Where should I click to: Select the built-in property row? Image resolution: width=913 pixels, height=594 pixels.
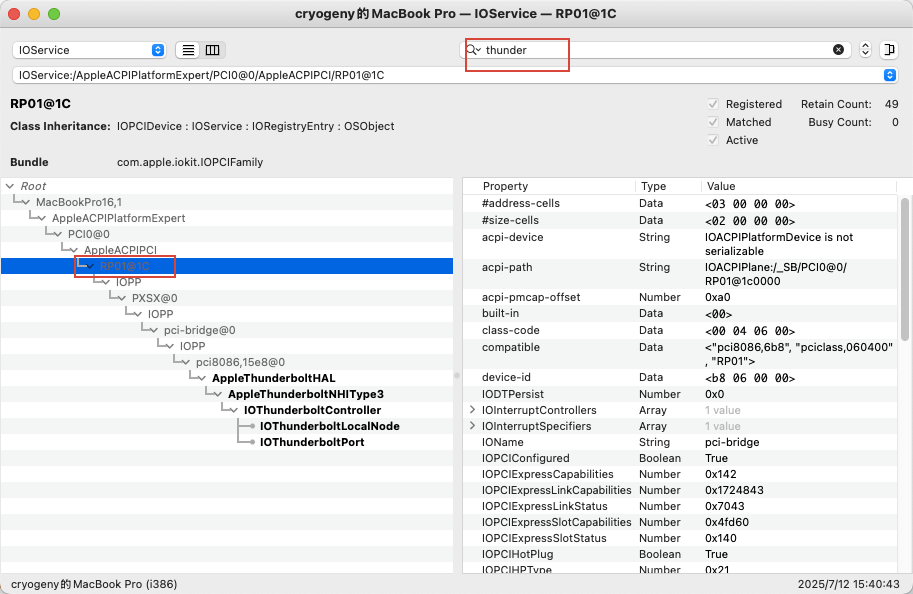point(680,313)
